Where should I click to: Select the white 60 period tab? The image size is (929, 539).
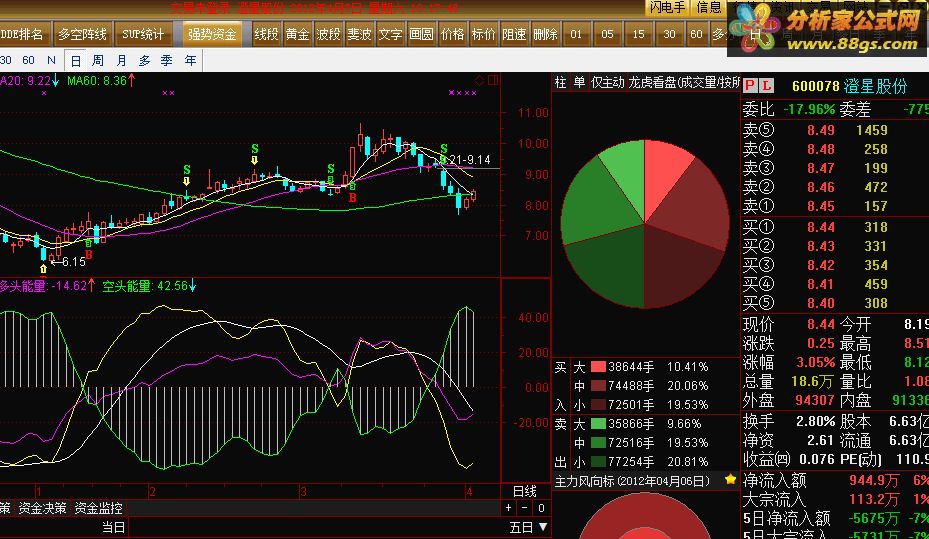tap(28, 60)
